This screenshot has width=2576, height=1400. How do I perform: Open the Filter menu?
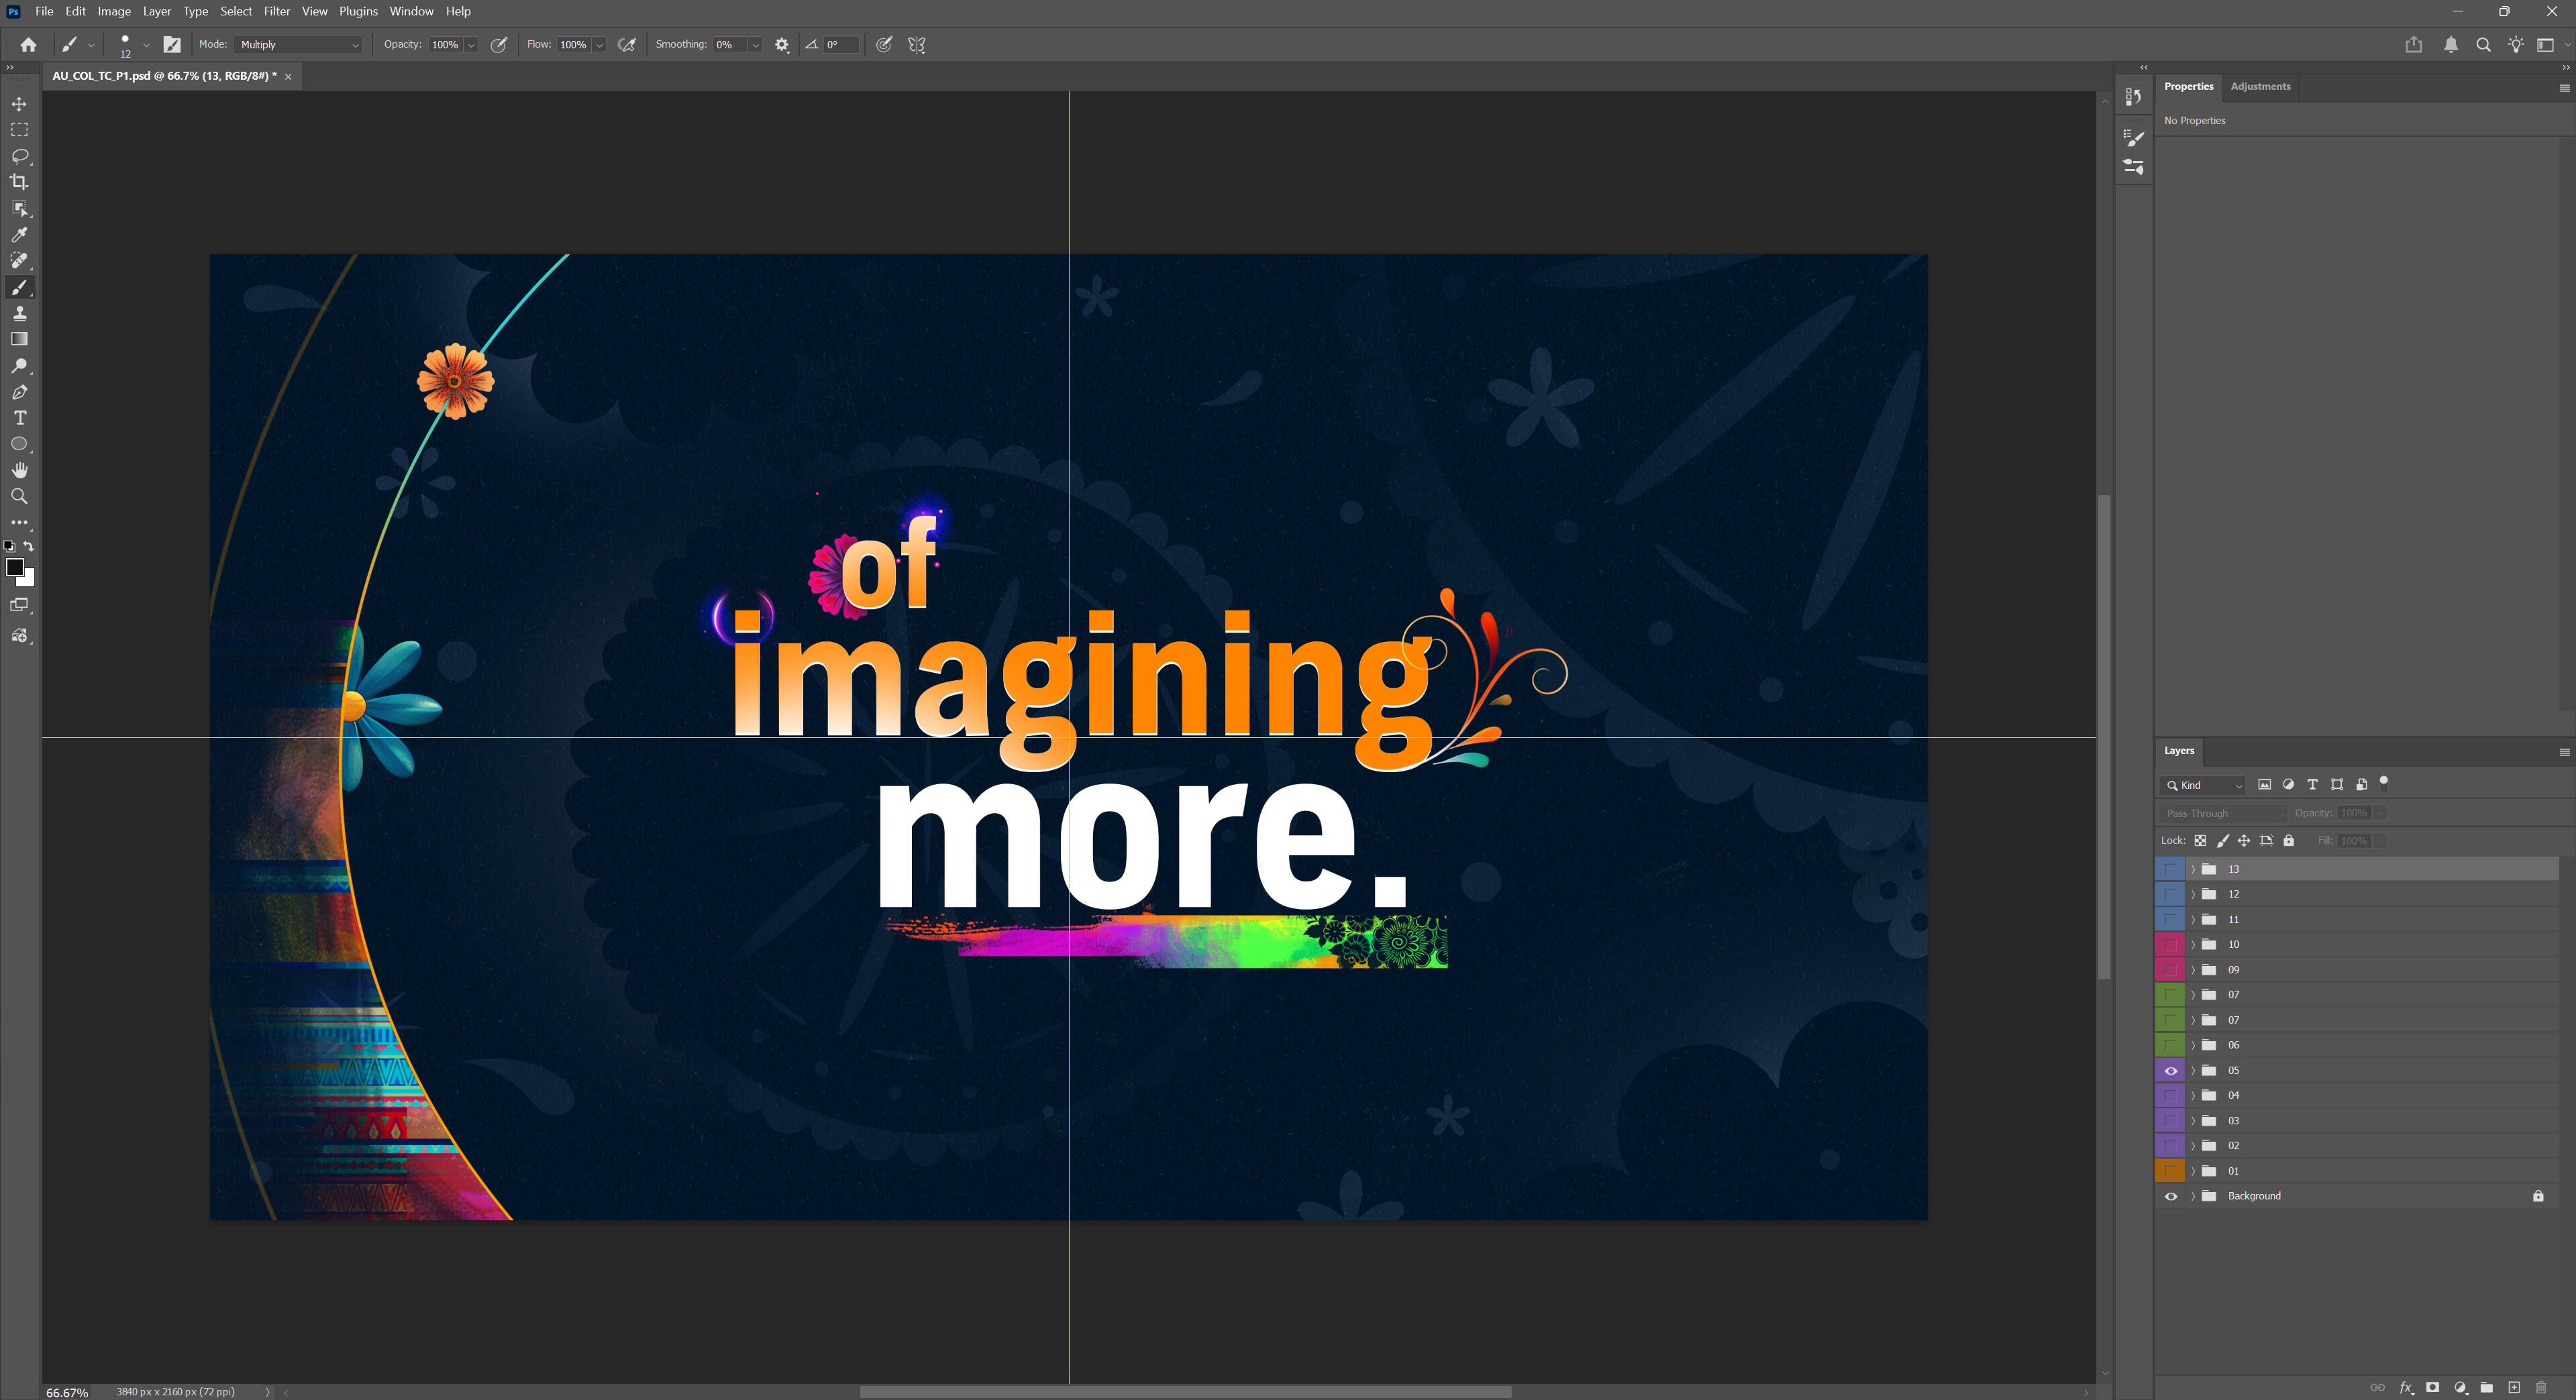tap(276, 11)
